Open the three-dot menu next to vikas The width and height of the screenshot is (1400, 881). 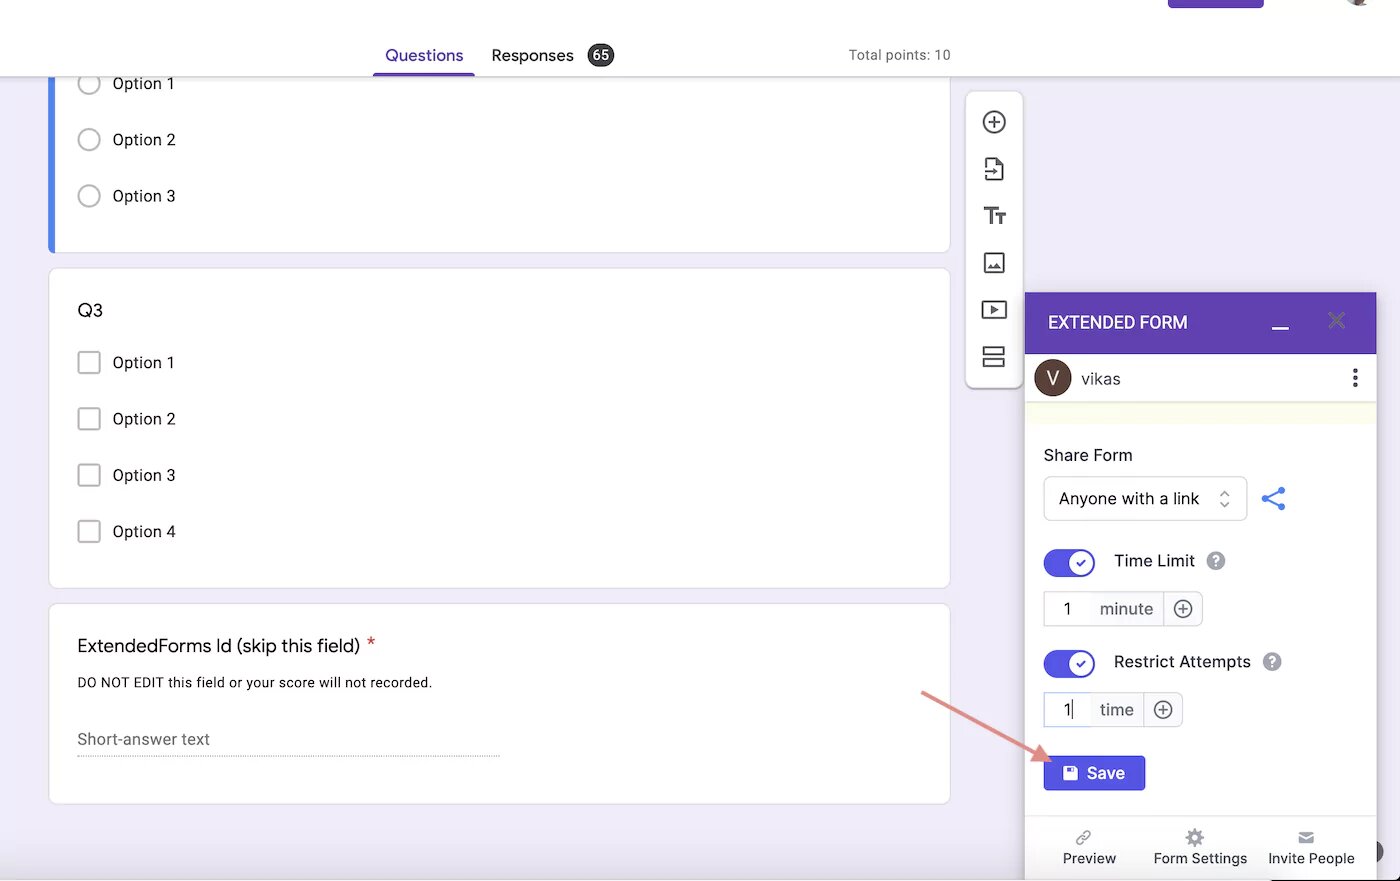click(1355, 378)
